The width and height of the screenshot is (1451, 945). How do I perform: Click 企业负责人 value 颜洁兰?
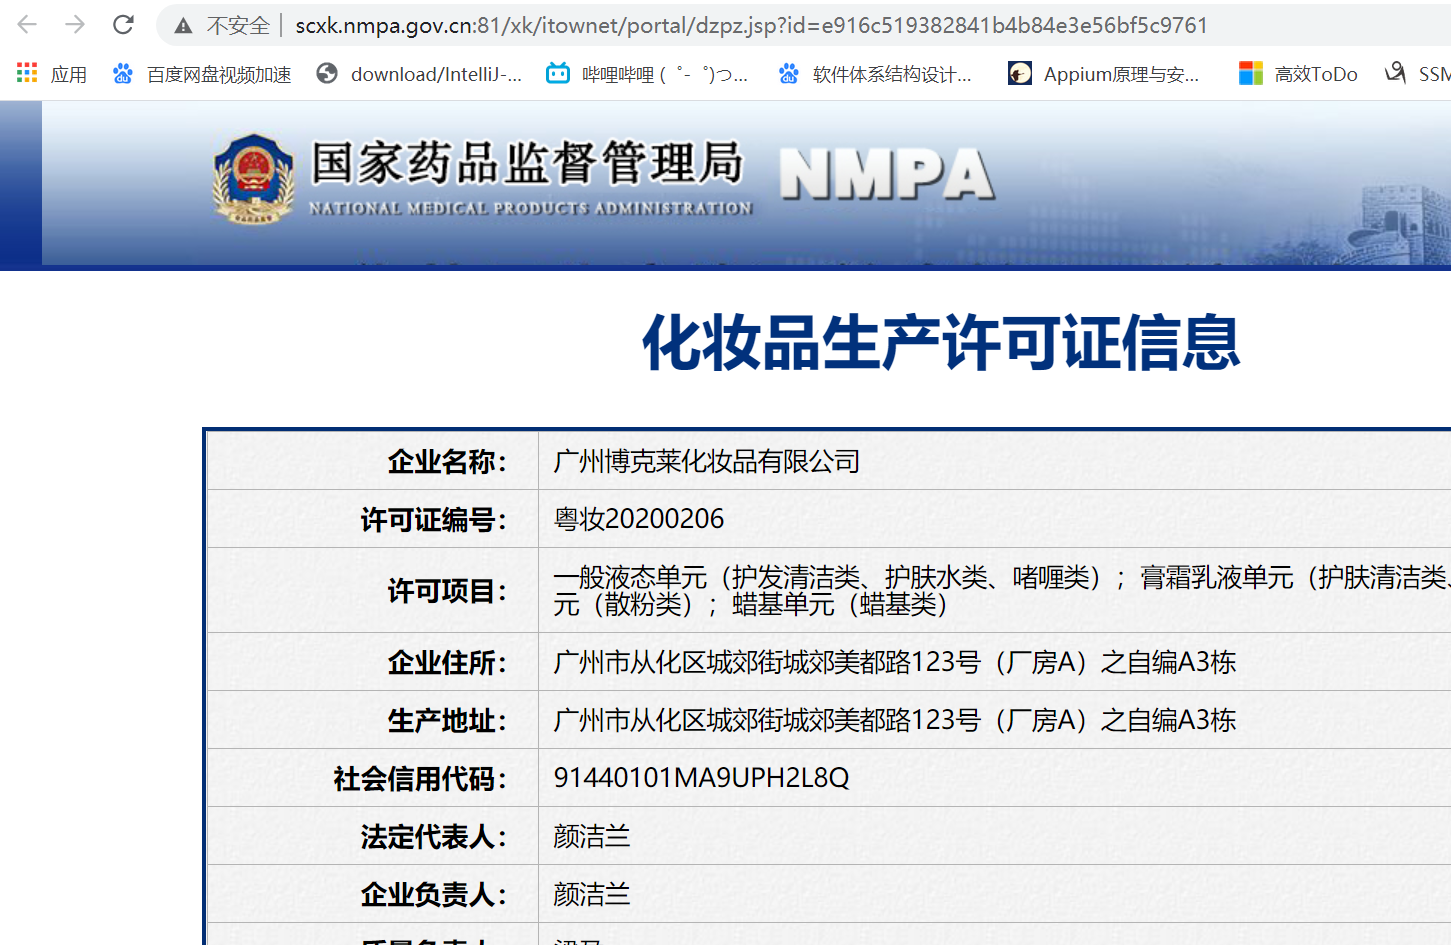click(592, 894)
